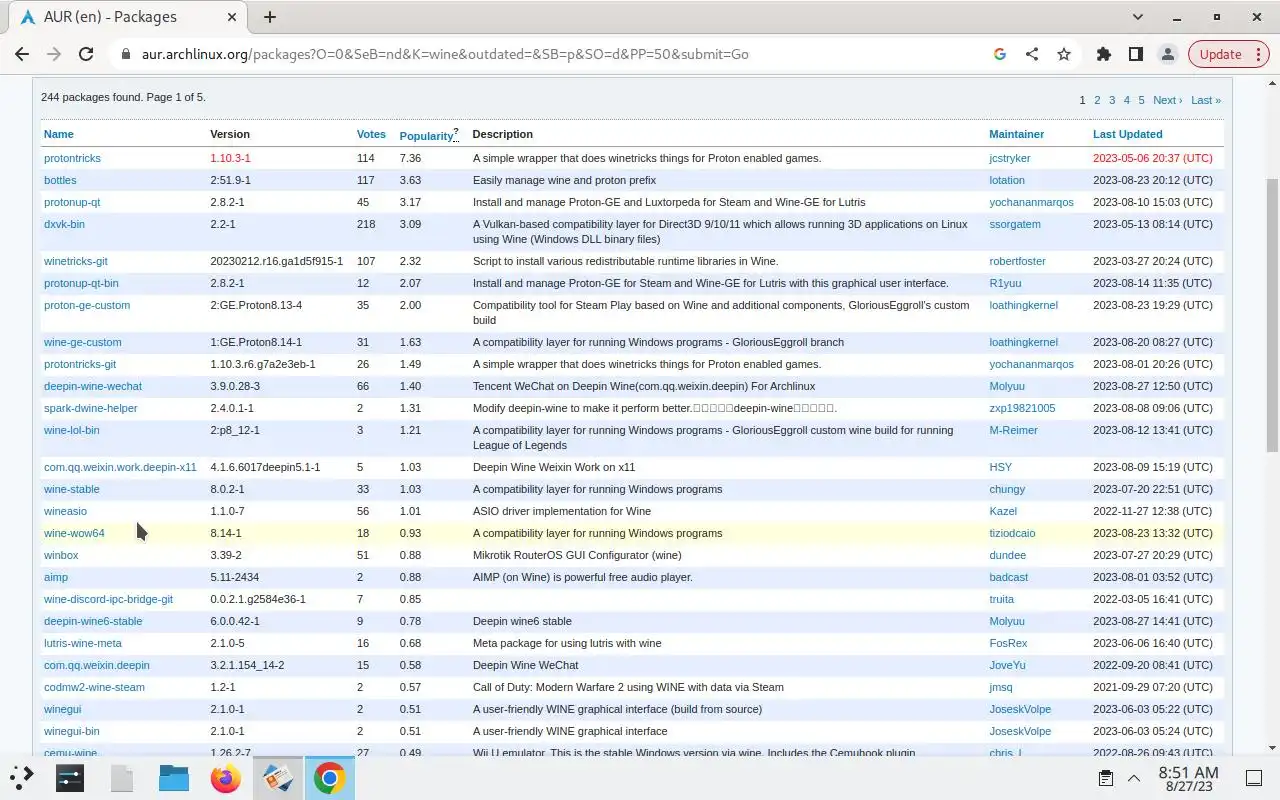Open the codmw2-wine-steam package link

(94, 687)
